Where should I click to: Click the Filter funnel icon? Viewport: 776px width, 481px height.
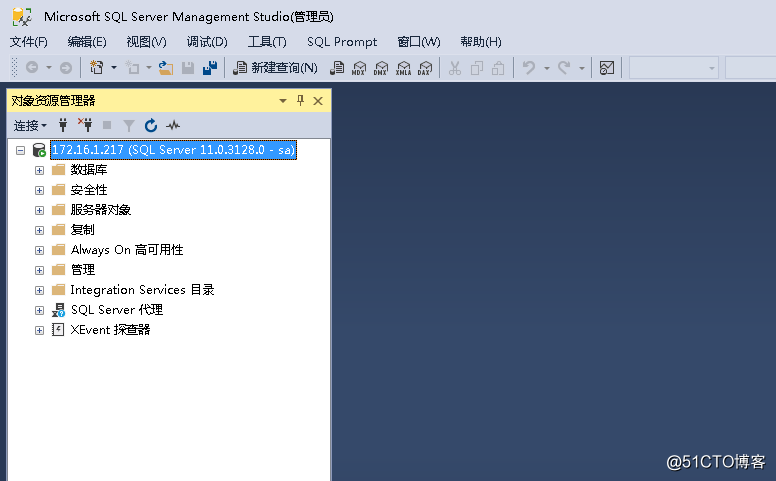pyautogui.click(x=129, y=126)
